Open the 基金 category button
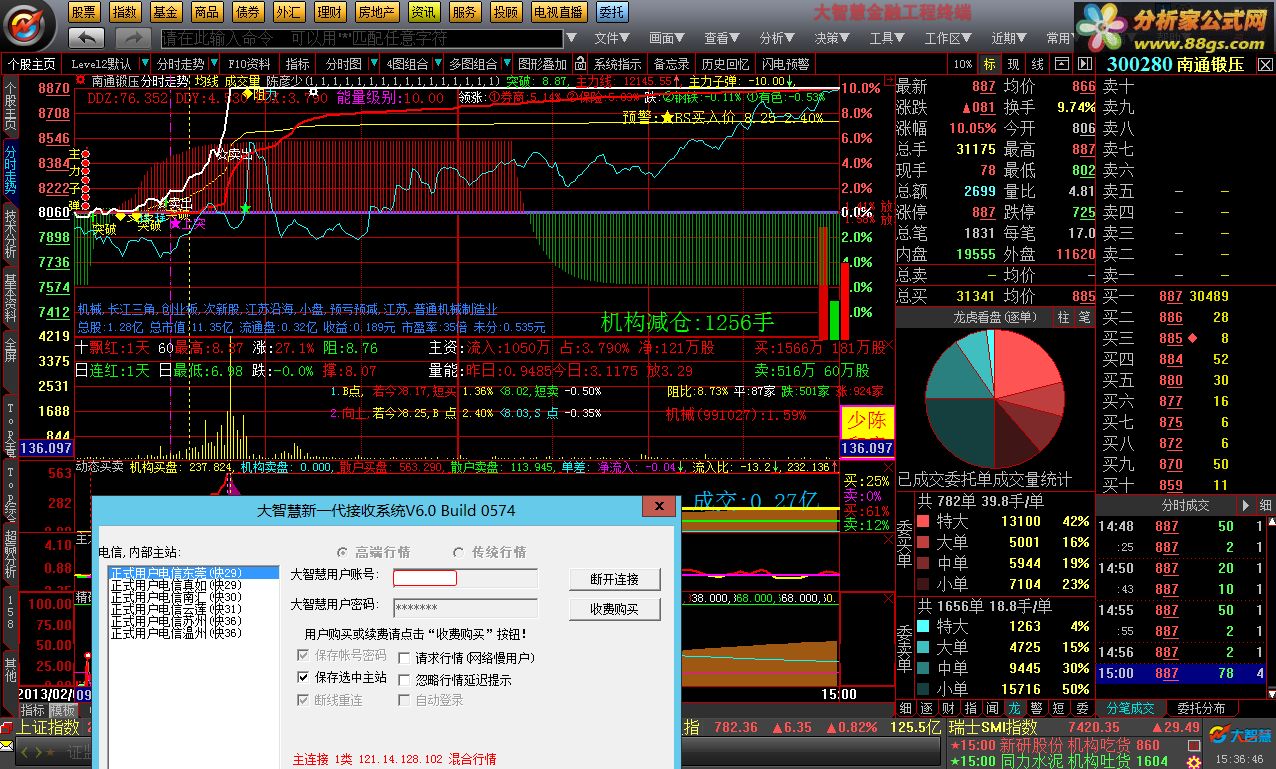Screen dimensions: 1276x769 pyautogui.click(x=166, y=12)
